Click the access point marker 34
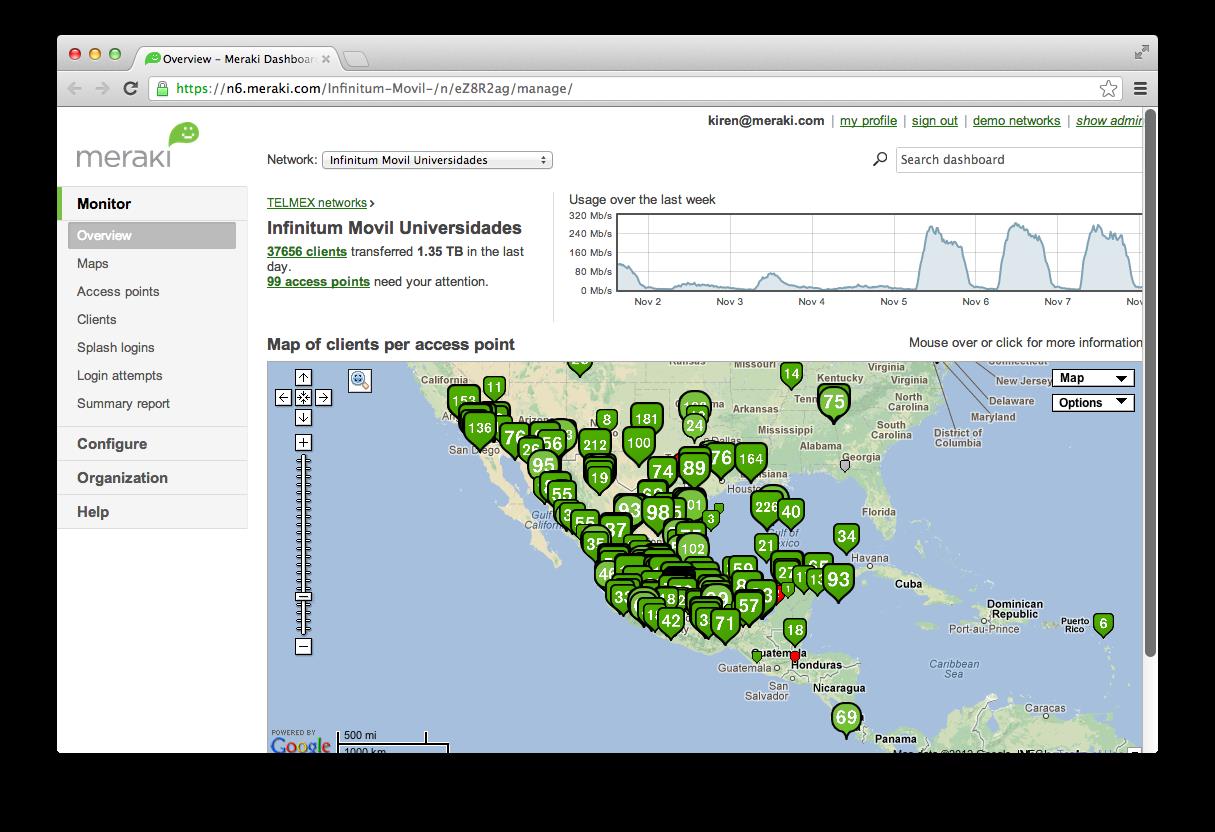 coord(846,536)
